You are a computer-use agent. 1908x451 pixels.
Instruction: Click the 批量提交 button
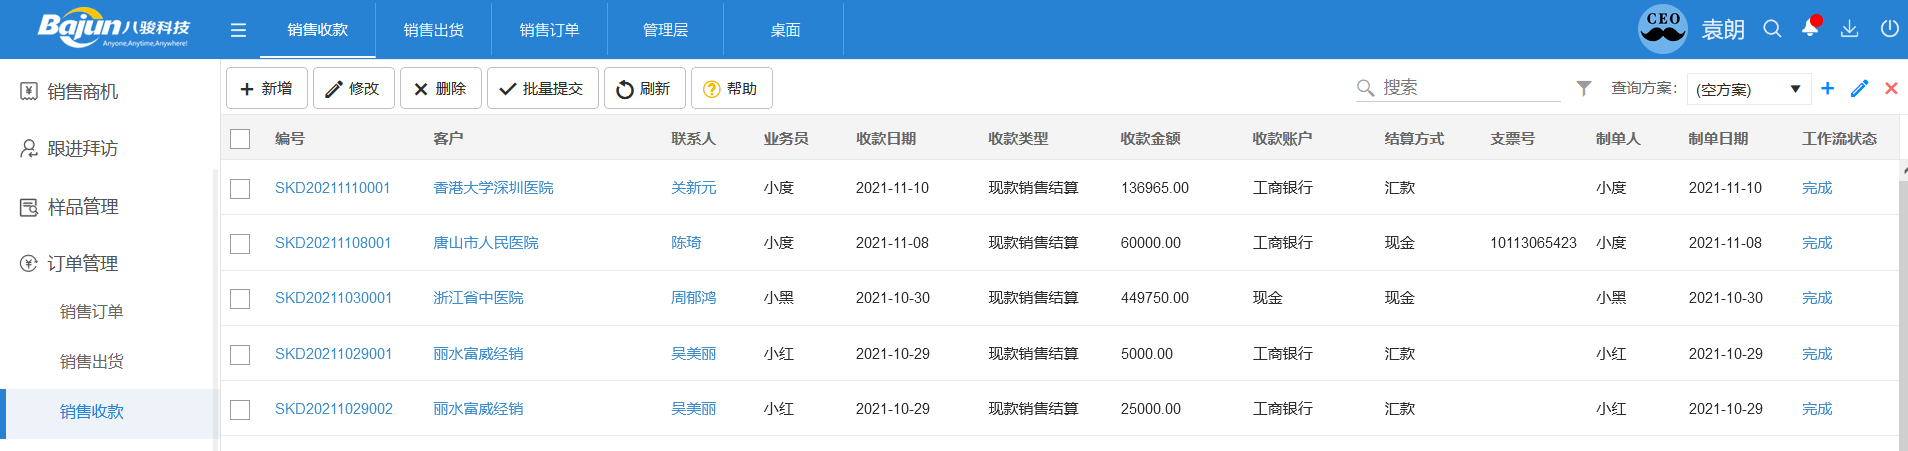click(542, 89)
